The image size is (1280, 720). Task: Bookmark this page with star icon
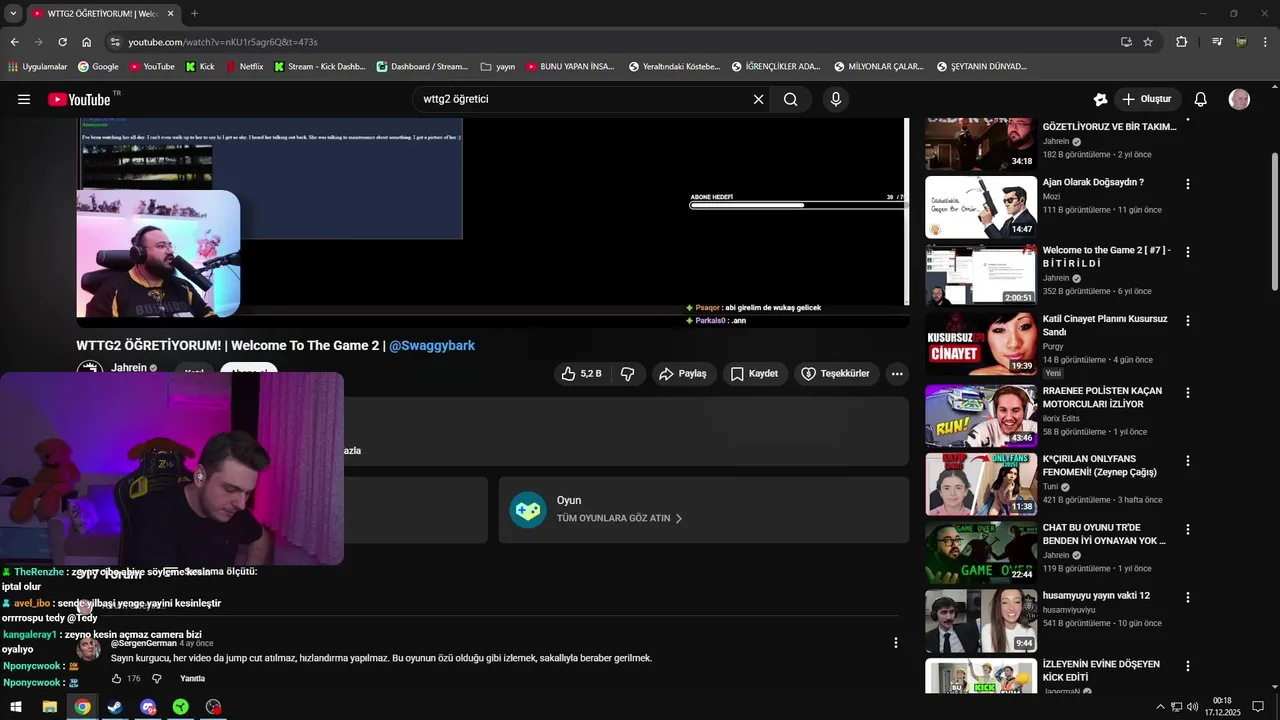pos(1148,42)
